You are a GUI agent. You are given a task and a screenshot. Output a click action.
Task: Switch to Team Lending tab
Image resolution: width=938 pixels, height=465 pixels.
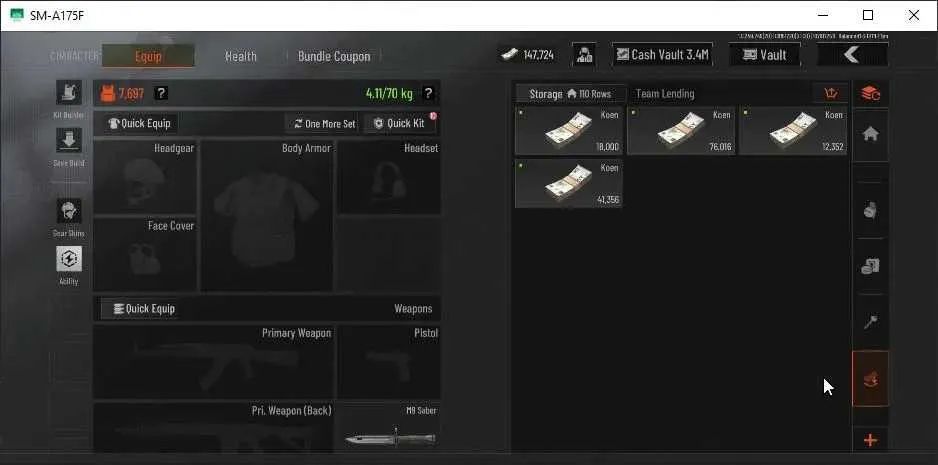pyautogui.click(x=665, y=94)
